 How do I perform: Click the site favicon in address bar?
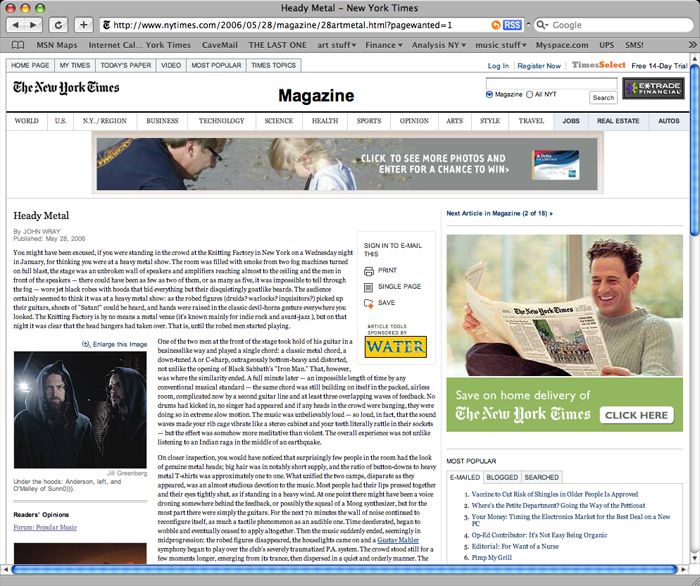tap(107, 25)
